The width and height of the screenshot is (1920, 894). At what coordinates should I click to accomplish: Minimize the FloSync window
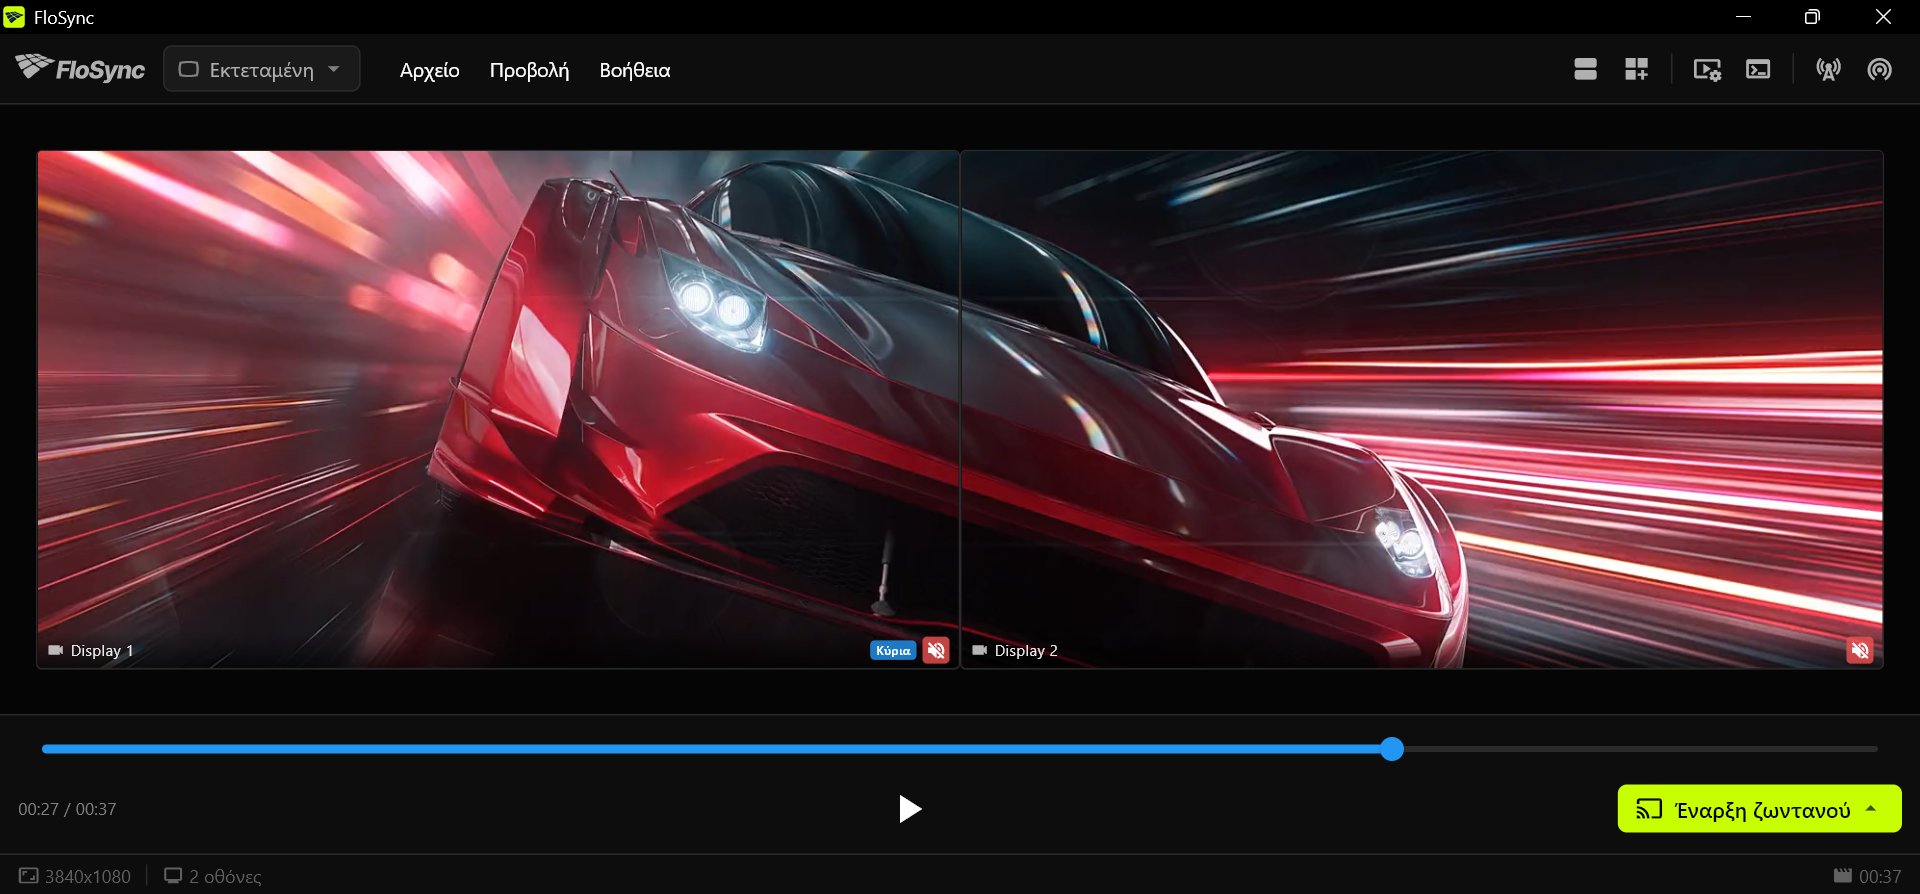1743,17
